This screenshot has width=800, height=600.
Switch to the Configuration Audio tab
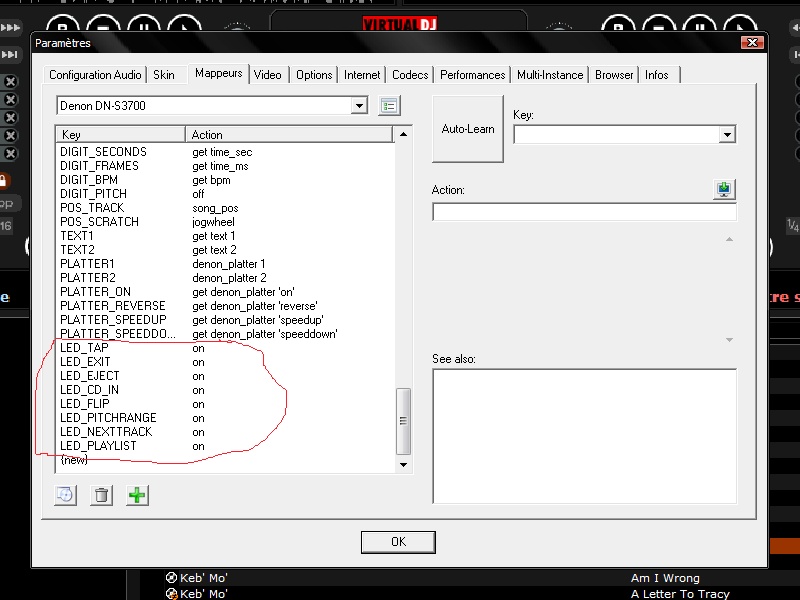[95, 75]
